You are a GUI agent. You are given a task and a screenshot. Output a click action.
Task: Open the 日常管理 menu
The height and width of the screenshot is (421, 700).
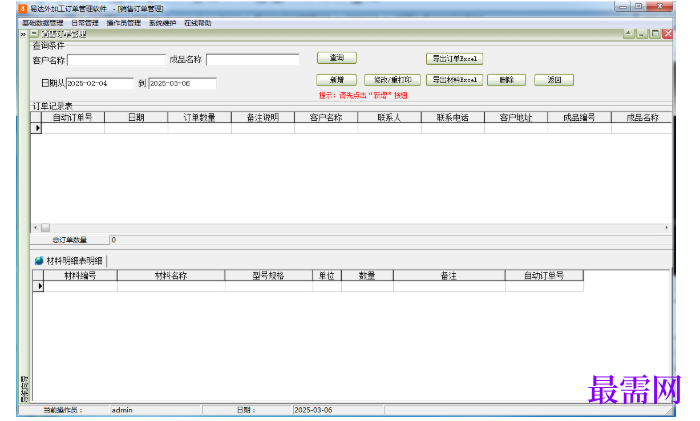(85, 23)
